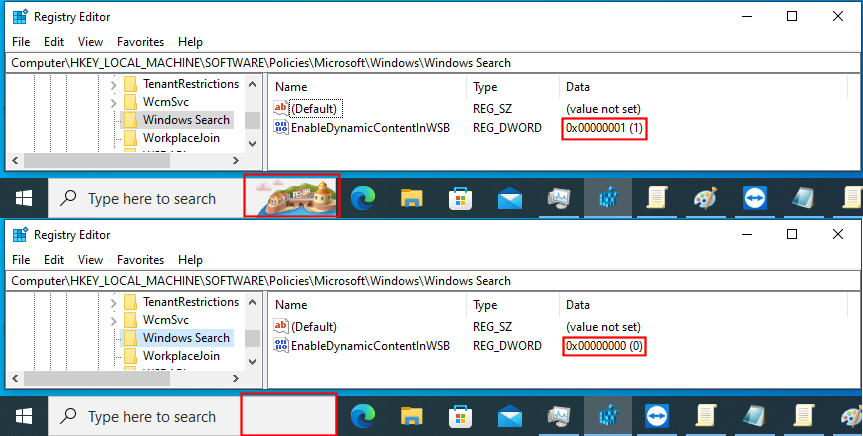Open Favorites menu in lower Registry Editor
Screen dimensions: 863x436
click(140, 260)
